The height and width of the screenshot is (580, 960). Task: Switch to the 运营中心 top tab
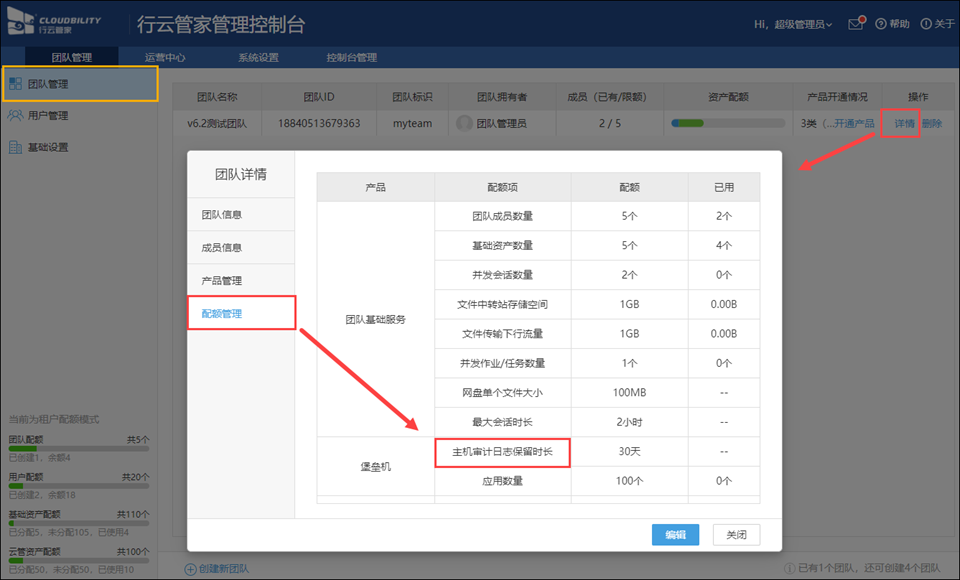[164, 57]
